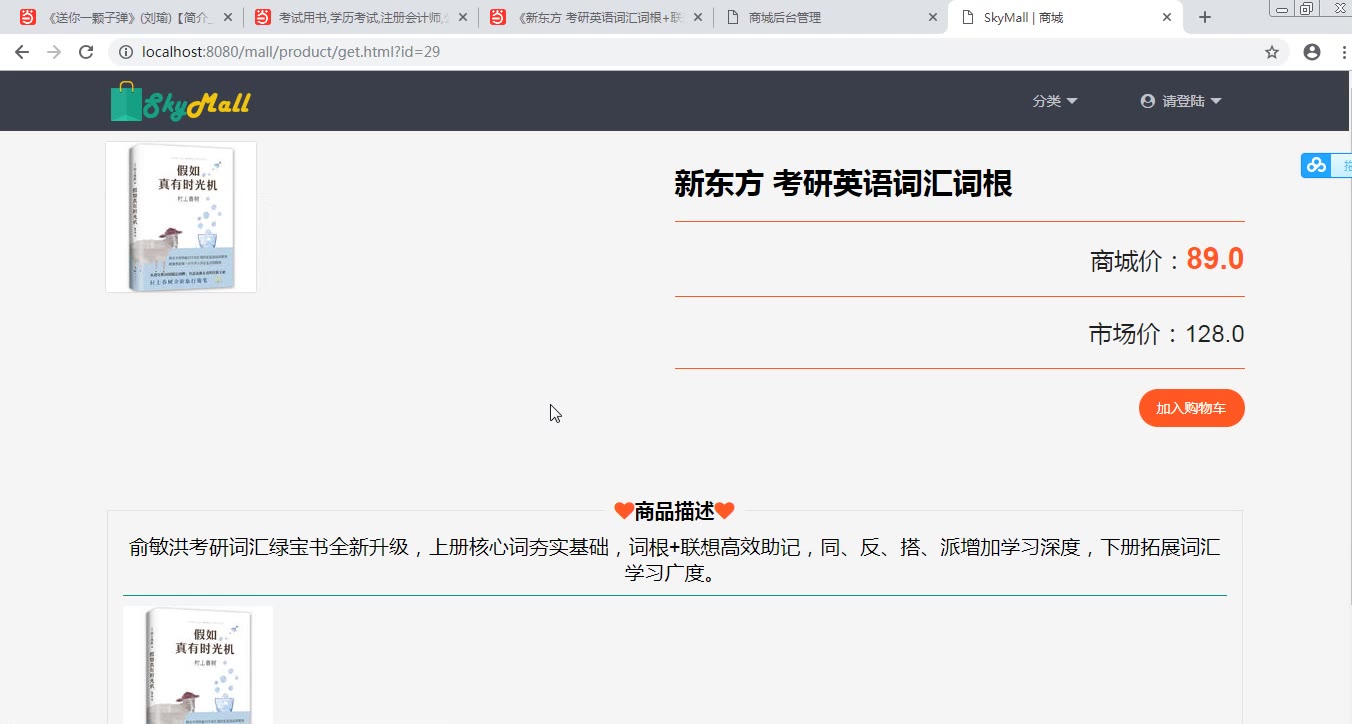Expand the 分类 category dropdown
Viewport: 1352px width, 724px height.
coord(1054,101)
